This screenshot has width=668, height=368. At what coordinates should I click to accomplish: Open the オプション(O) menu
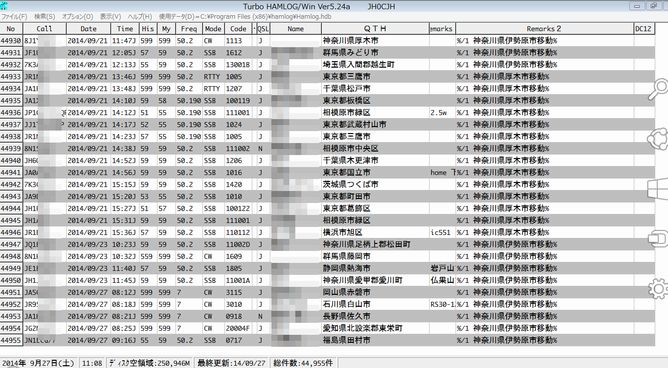coord(77,17)
